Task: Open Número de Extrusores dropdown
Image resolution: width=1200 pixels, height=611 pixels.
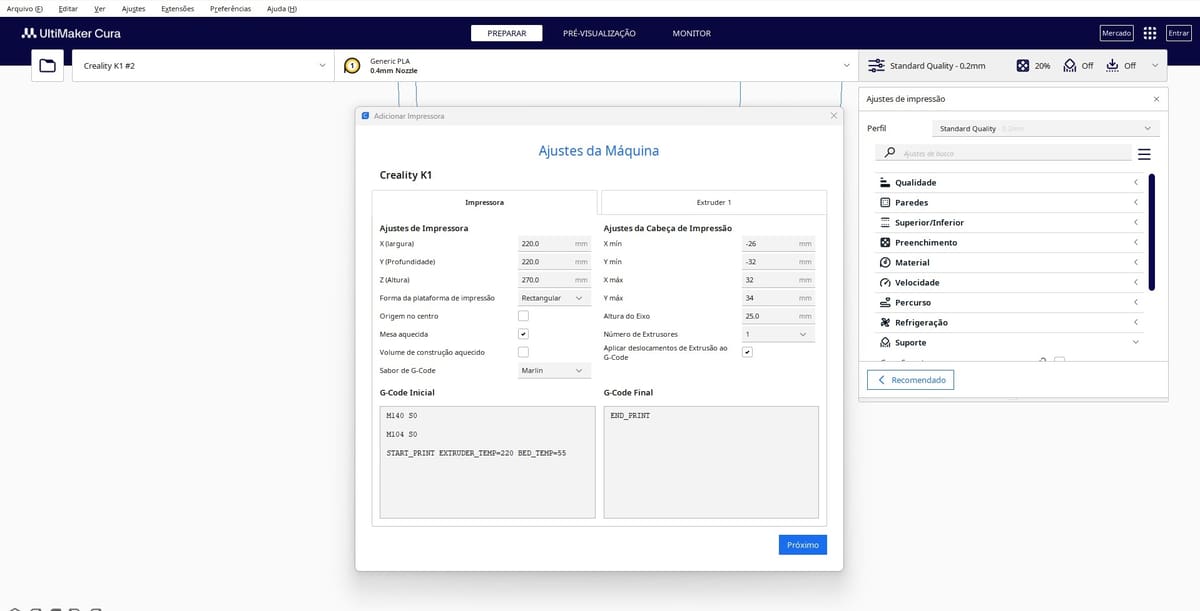Action: coord(778,334)
